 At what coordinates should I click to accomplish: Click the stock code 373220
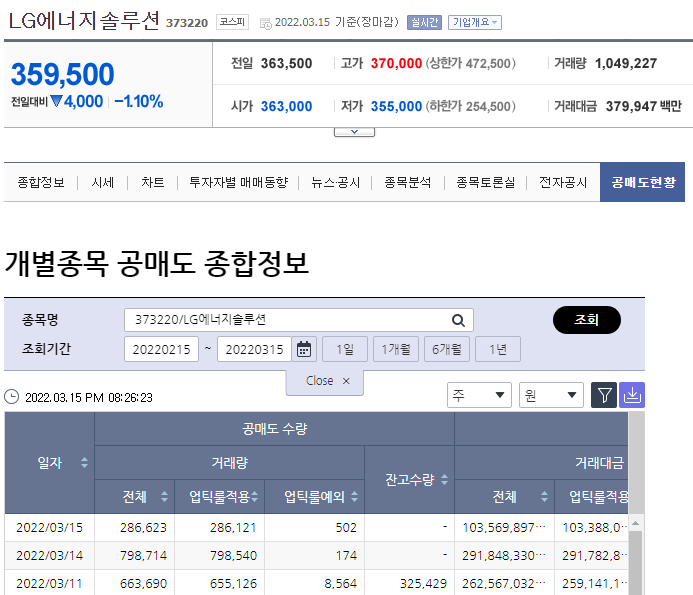[x=187, y=23]
